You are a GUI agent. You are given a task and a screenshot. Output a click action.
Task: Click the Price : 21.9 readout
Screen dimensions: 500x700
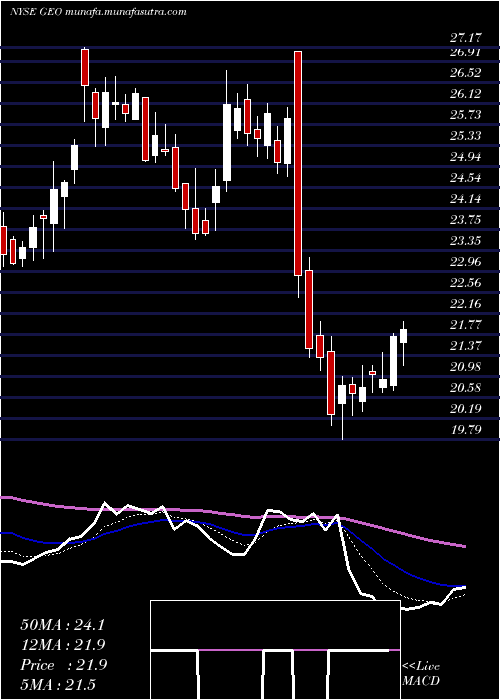(63, 665)
